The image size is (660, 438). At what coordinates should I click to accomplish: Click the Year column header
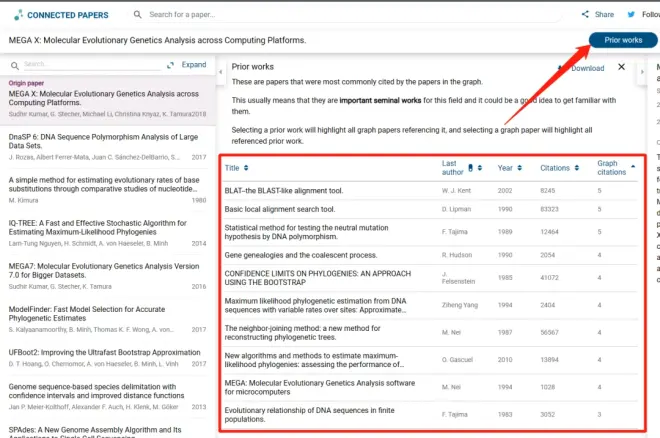click(x=505, y=168)
